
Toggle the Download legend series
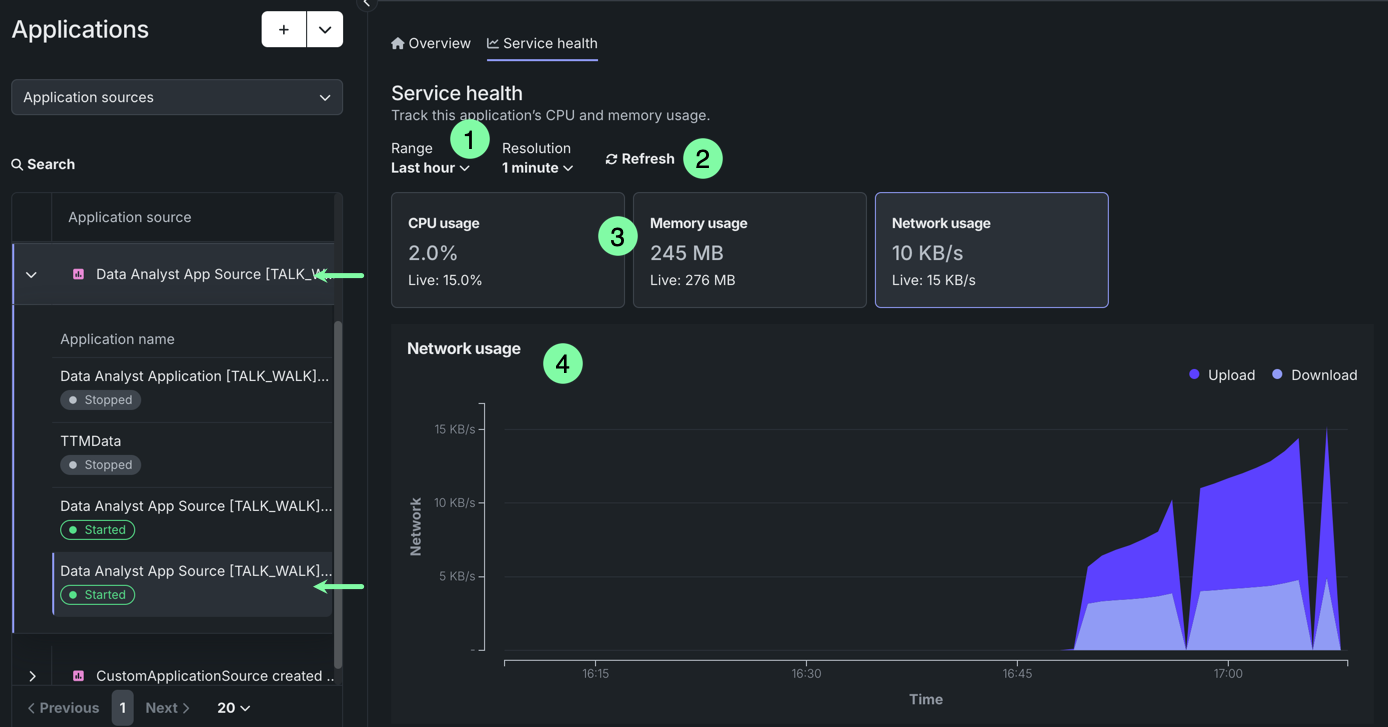1314,375
